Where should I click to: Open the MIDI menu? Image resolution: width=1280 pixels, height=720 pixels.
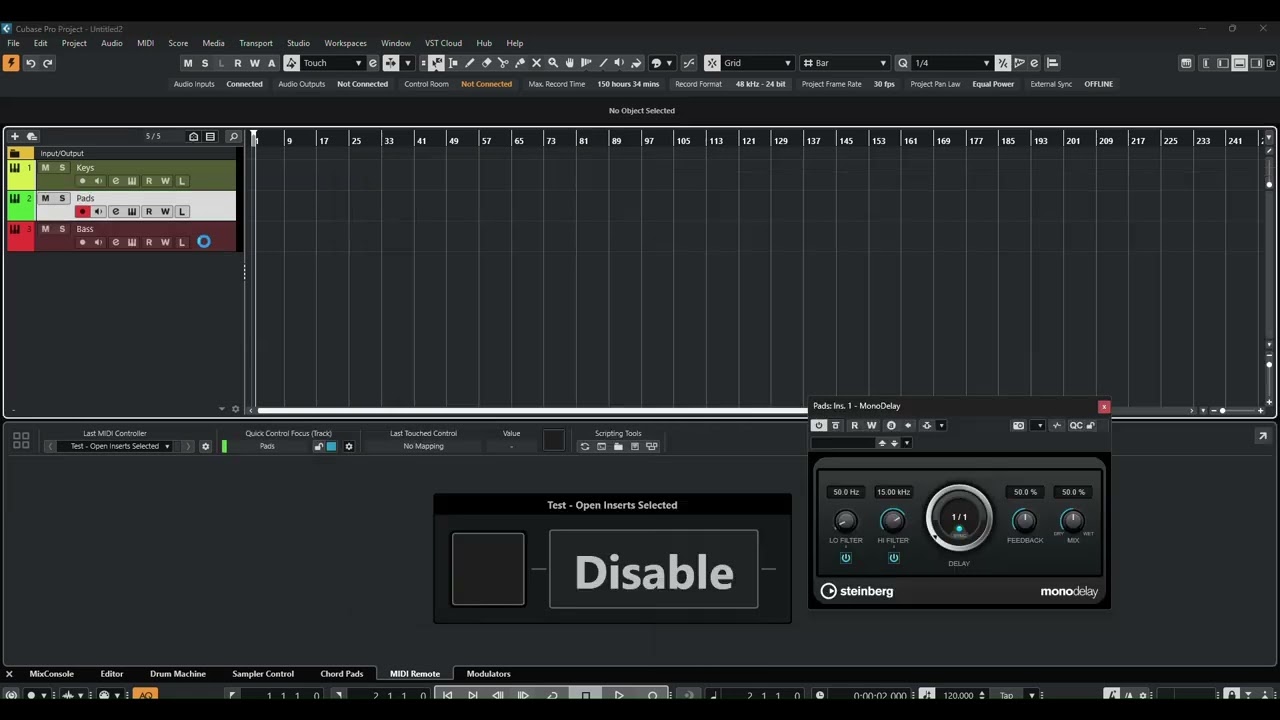[x=145, y=43]
